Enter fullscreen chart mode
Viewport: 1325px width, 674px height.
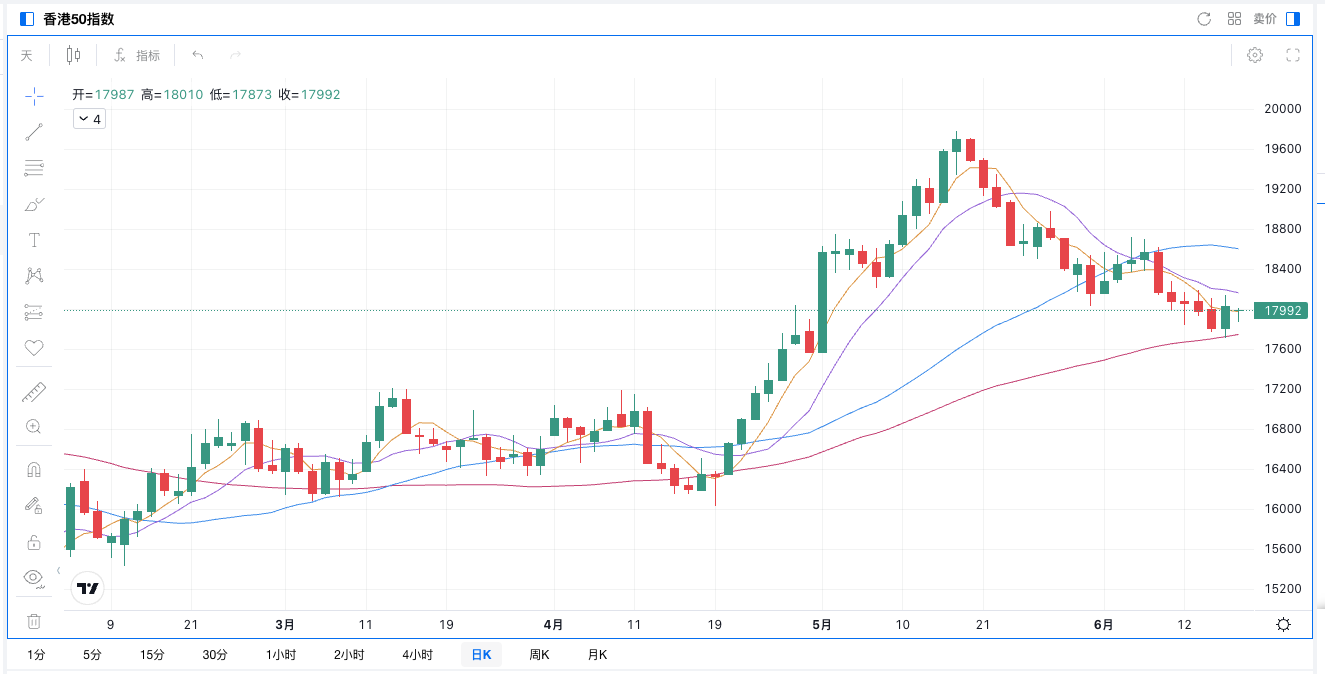(x=1292, y=55)
